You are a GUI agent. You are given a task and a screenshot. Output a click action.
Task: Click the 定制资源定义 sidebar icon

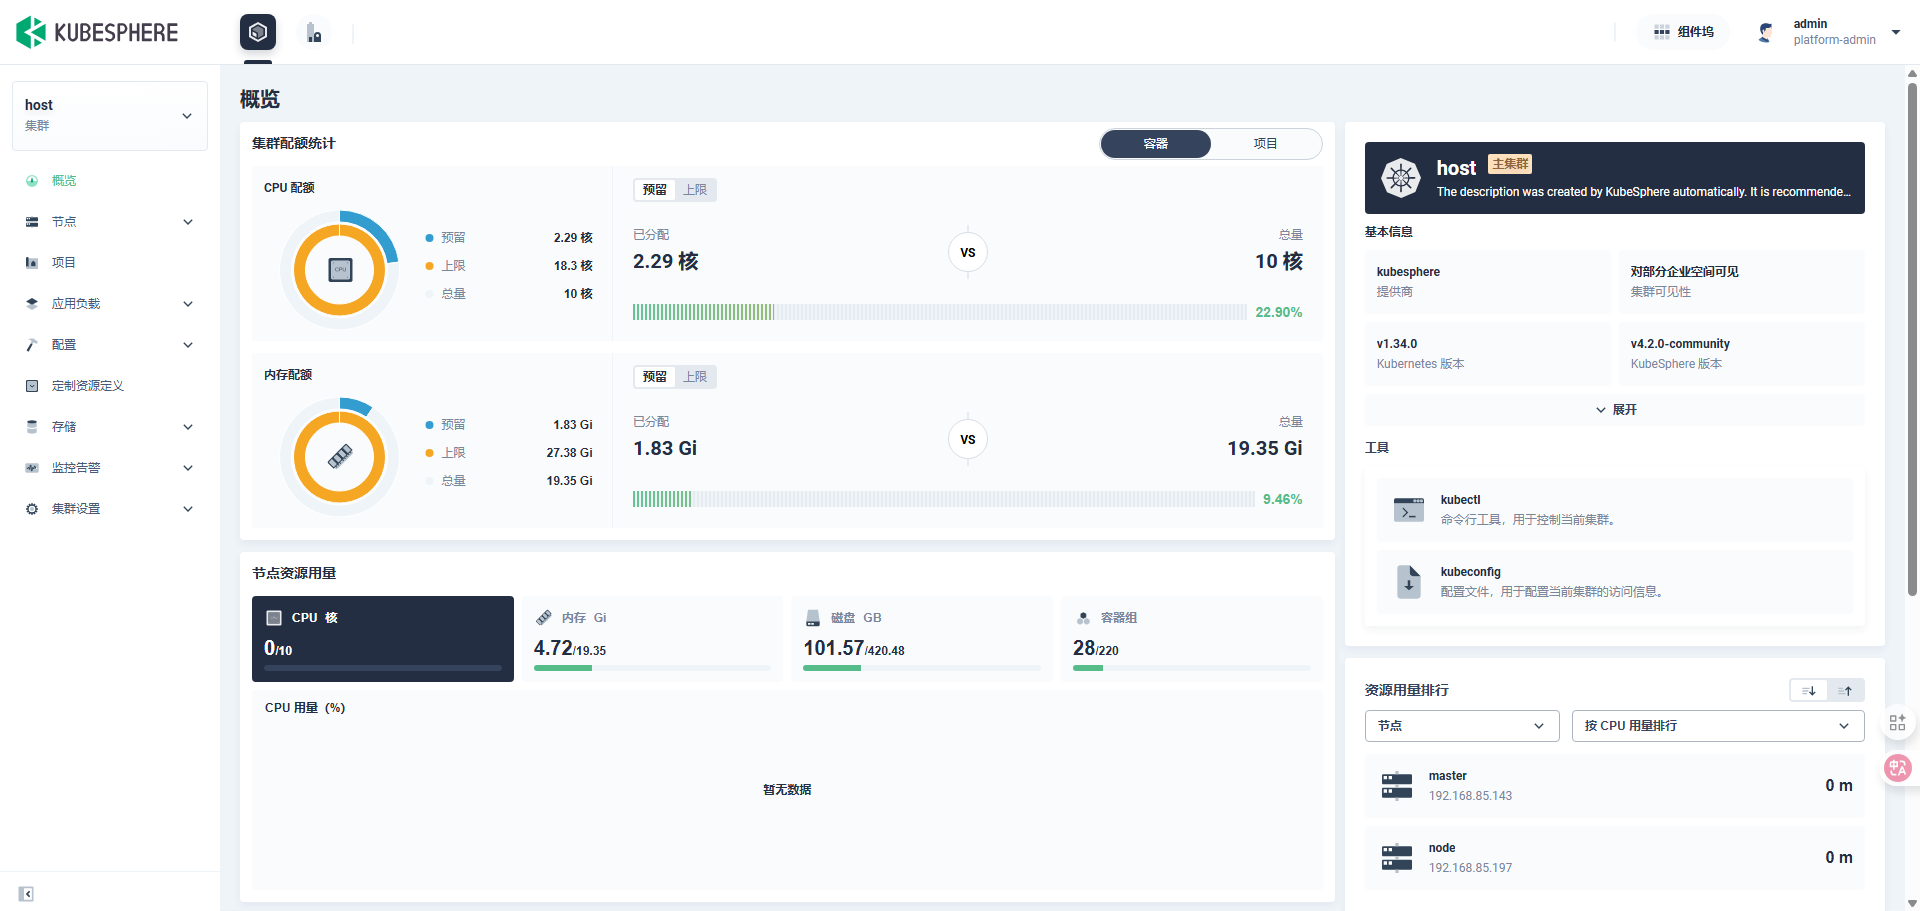pyautogui.click(x=32, y=386)
